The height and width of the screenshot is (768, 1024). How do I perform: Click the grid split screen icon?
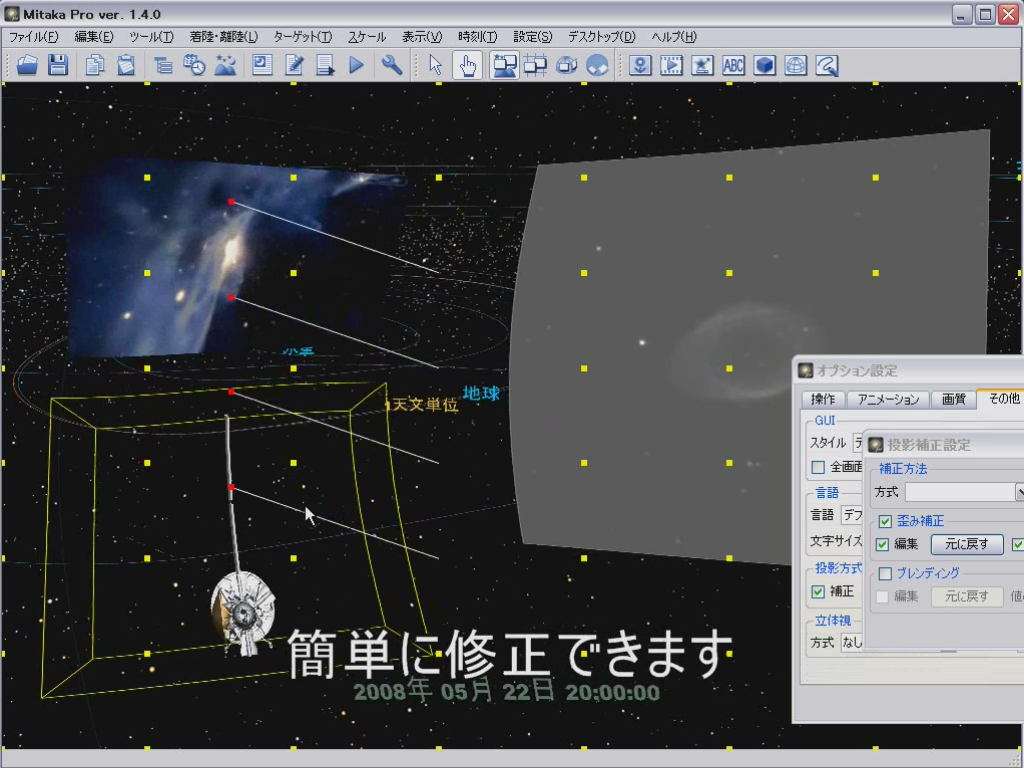point(536,65)
